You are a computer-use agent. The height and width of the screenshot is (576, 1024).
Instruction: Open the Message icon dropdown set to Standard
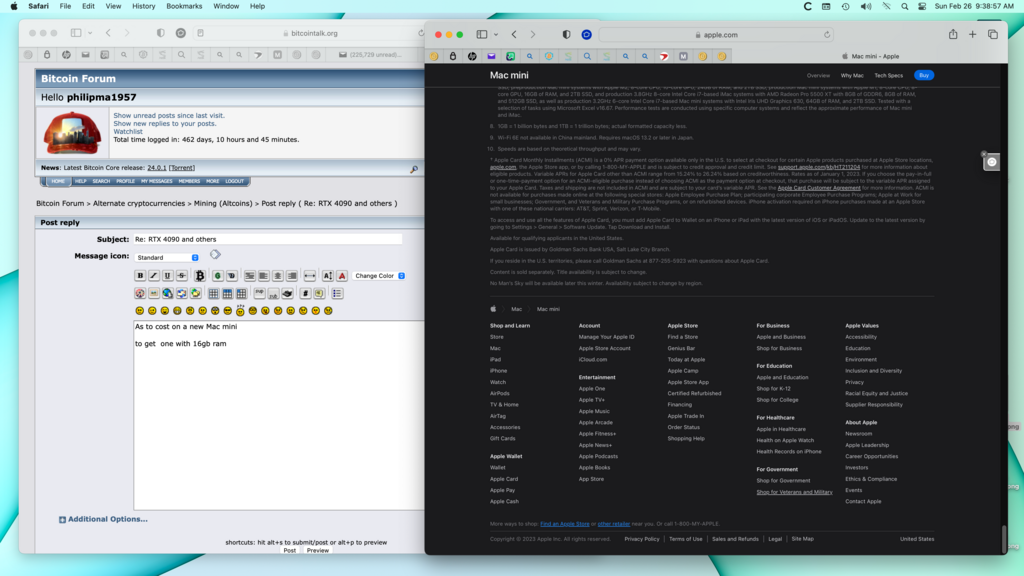click(167, 257)
